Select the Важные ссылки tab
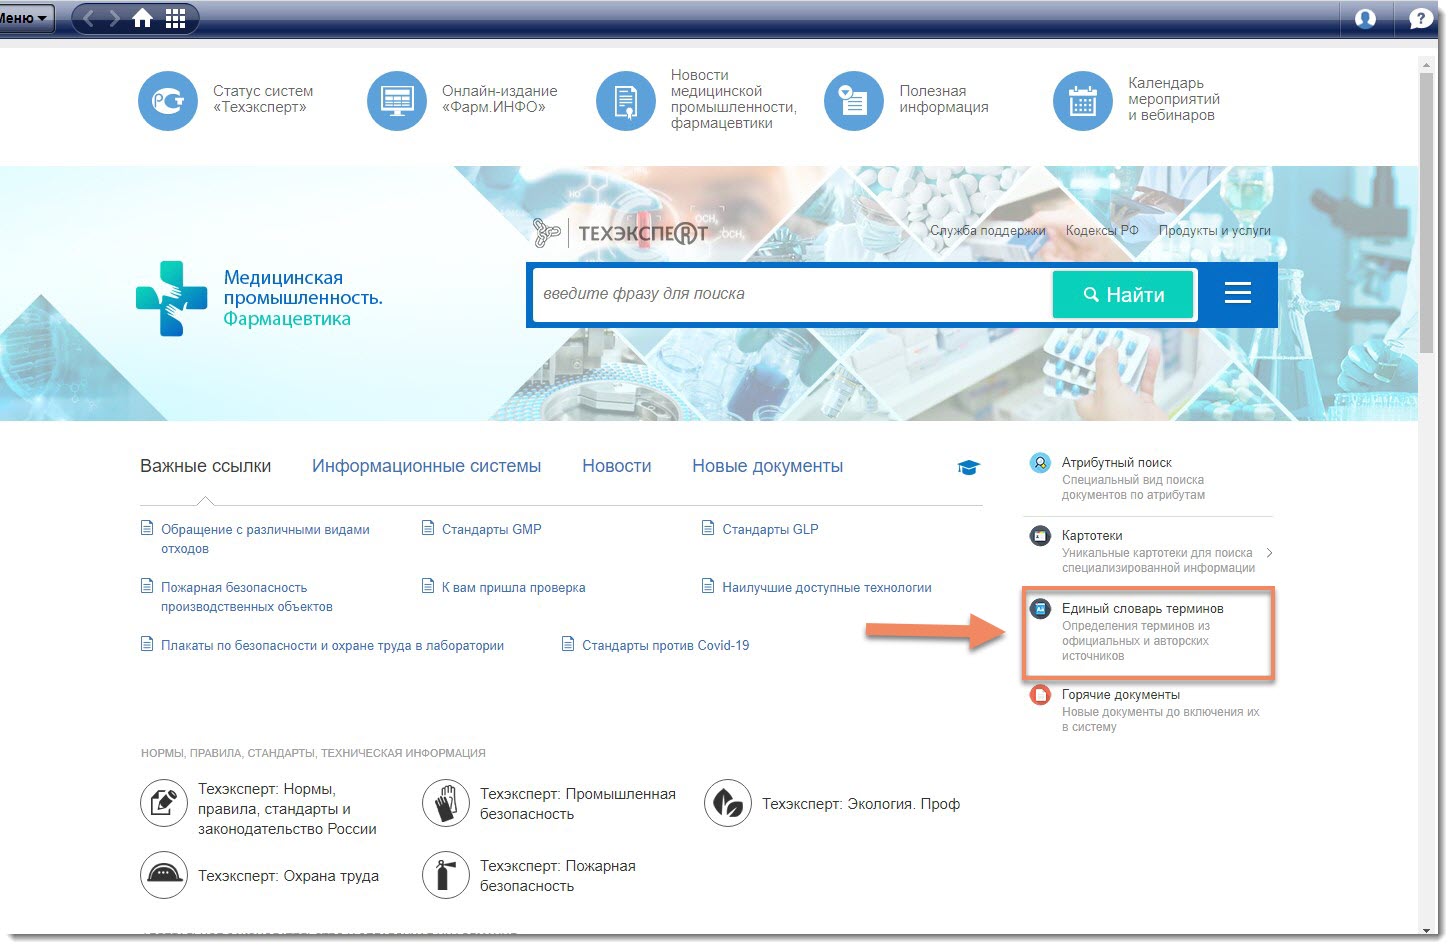 click(205, 466)
